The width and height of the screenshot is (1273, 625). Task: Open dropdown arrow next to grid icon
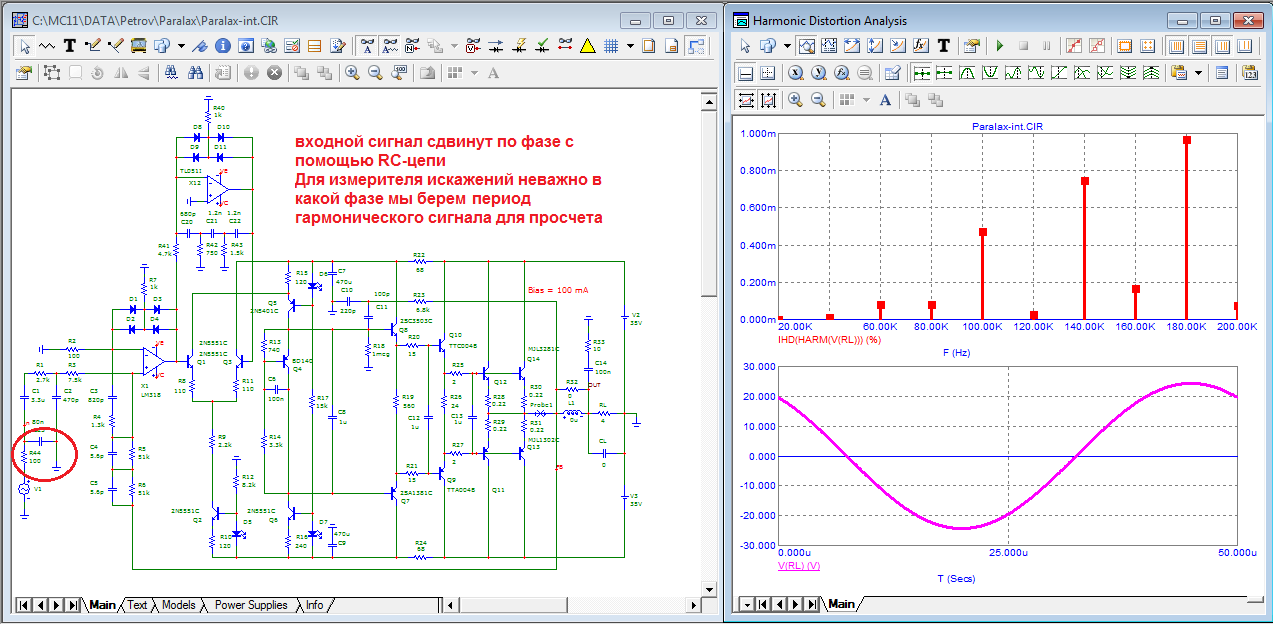click(629, 45)
